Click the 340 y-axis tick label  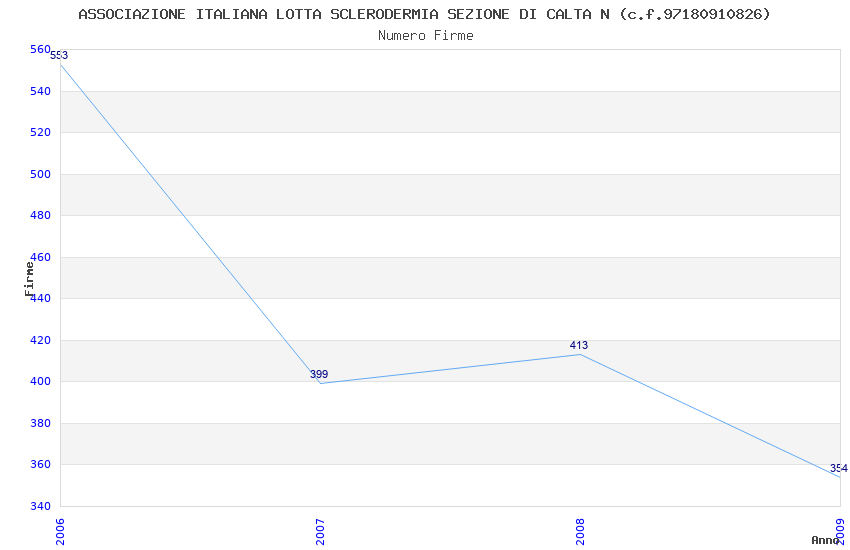click(x=40, y=506)
